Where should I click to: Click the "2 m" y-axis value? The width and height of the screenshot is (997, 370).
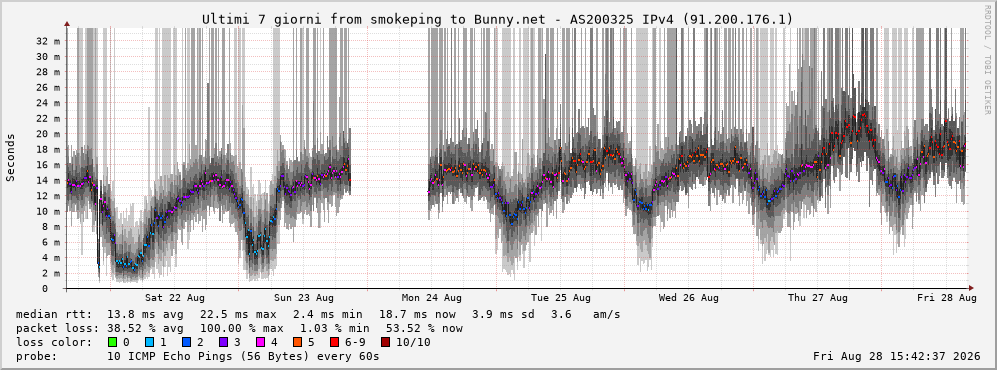[x=51, y=273]
